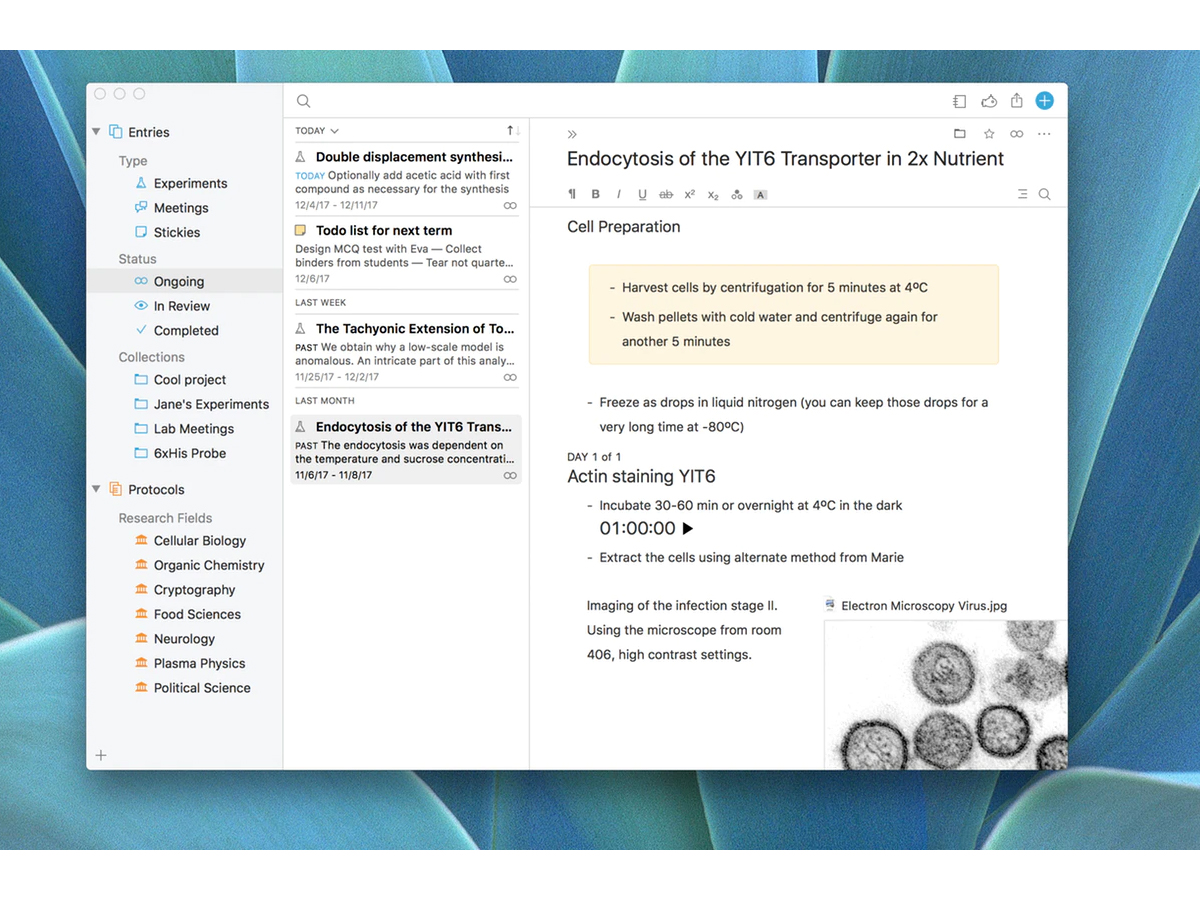
Task: Collapse the Protocols section triangle
Action: tap(97, 489)
